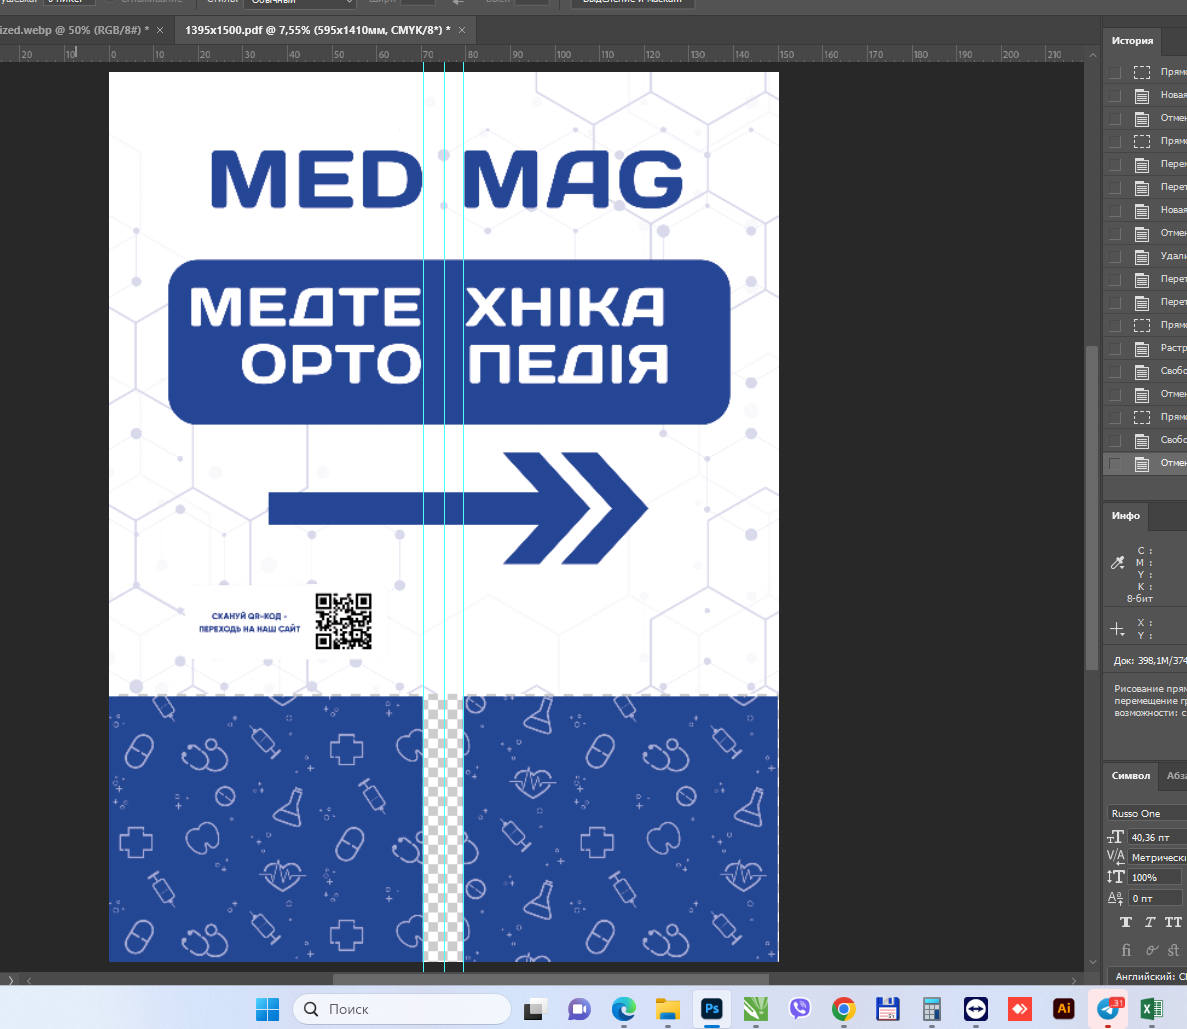Viewport: 1187px width, 1029px height.
Task: Switch to the Символ panel tab
Action: pyautogui.click(x=1130, y=775)
